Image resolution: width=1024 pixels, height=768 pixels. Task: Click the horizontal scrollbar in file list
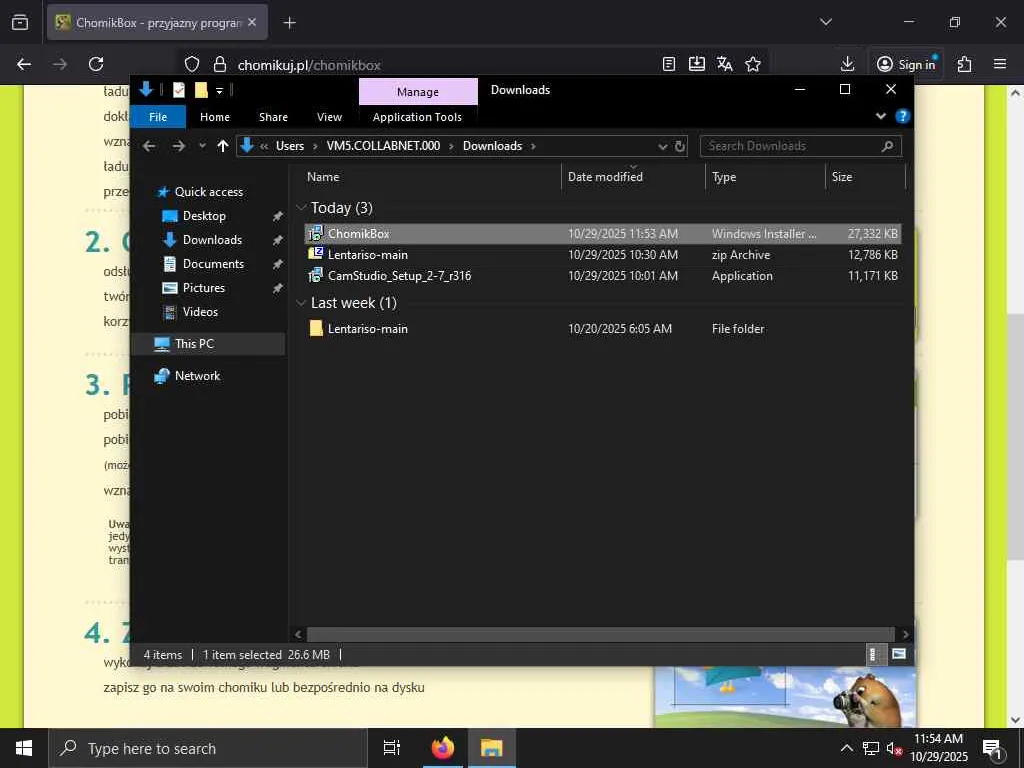tap(600, 634)
